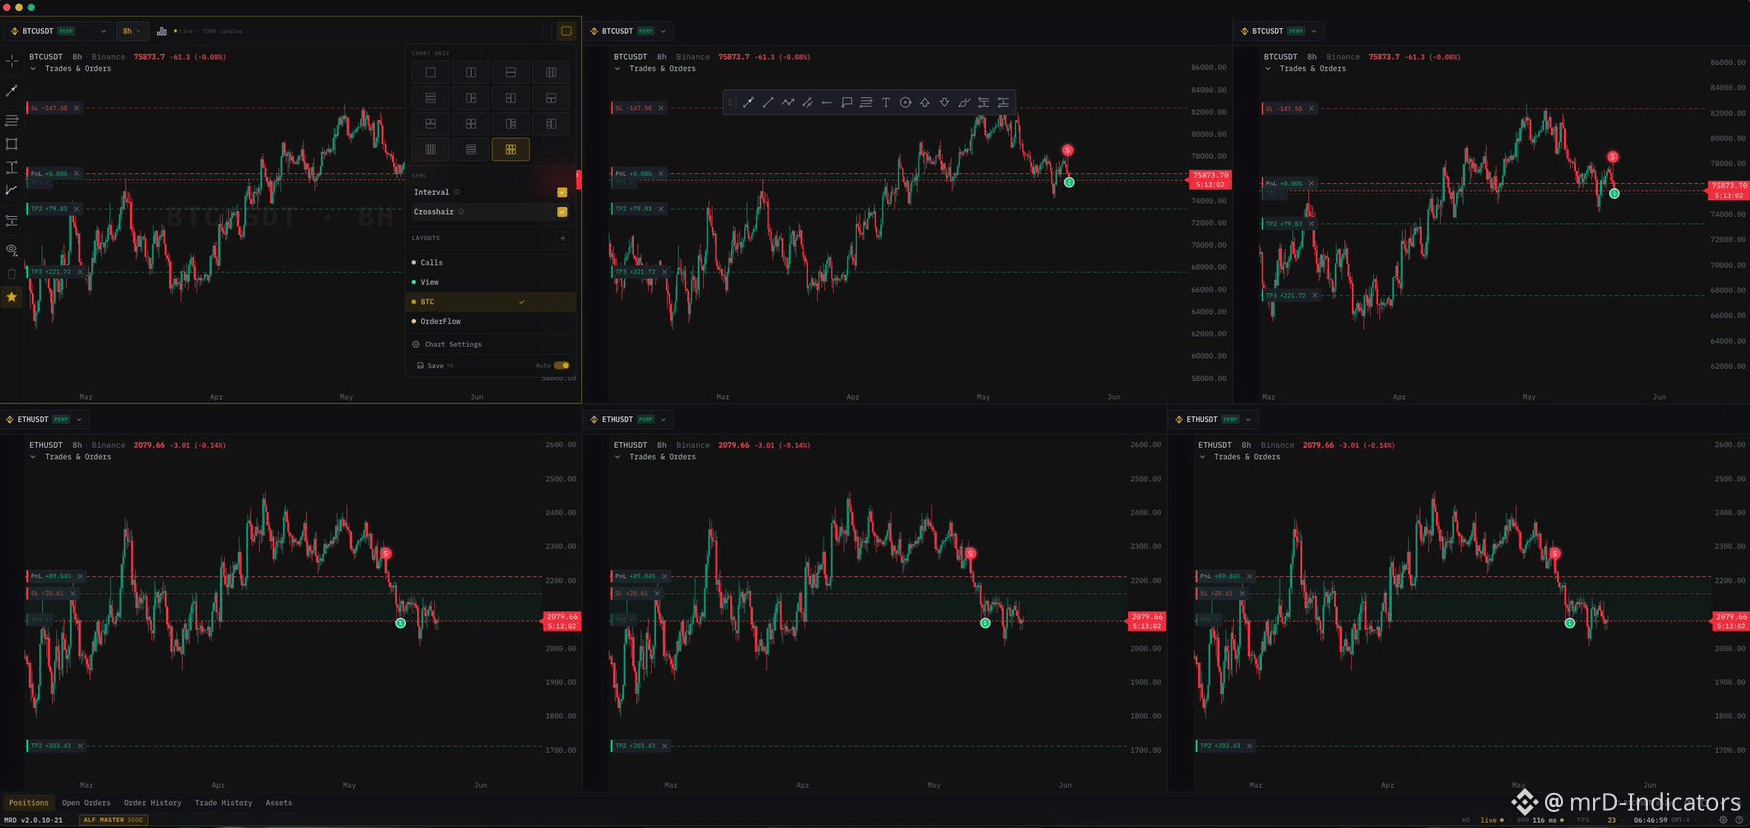Toggle the Auto save switch
The image size is (1750, 828).
coord(562,366)
